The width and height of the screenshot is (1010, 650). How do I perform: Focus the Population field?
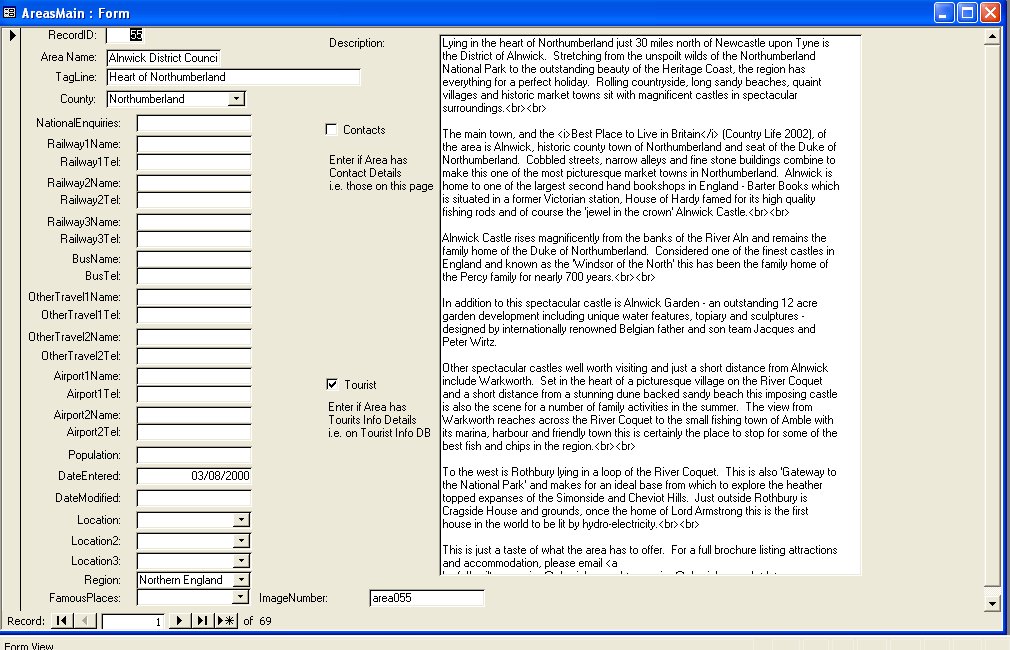[194, 455]
